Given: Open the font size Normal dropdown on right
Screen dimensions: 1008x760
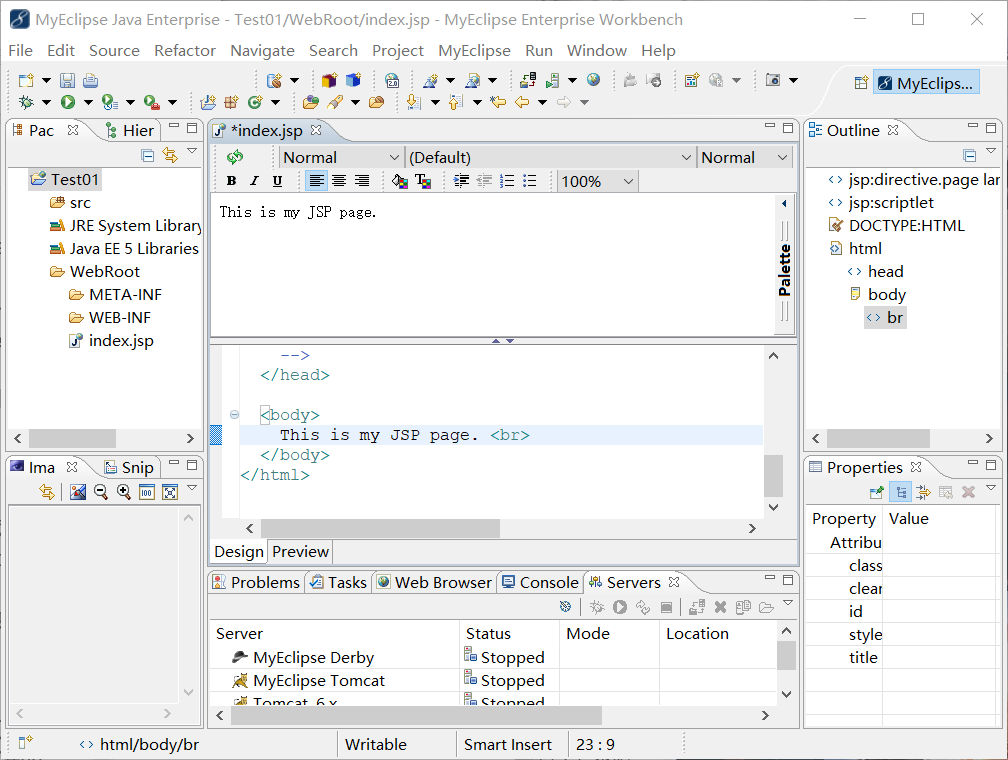Looking at the screenshot, I should click(x=744, y=158).
